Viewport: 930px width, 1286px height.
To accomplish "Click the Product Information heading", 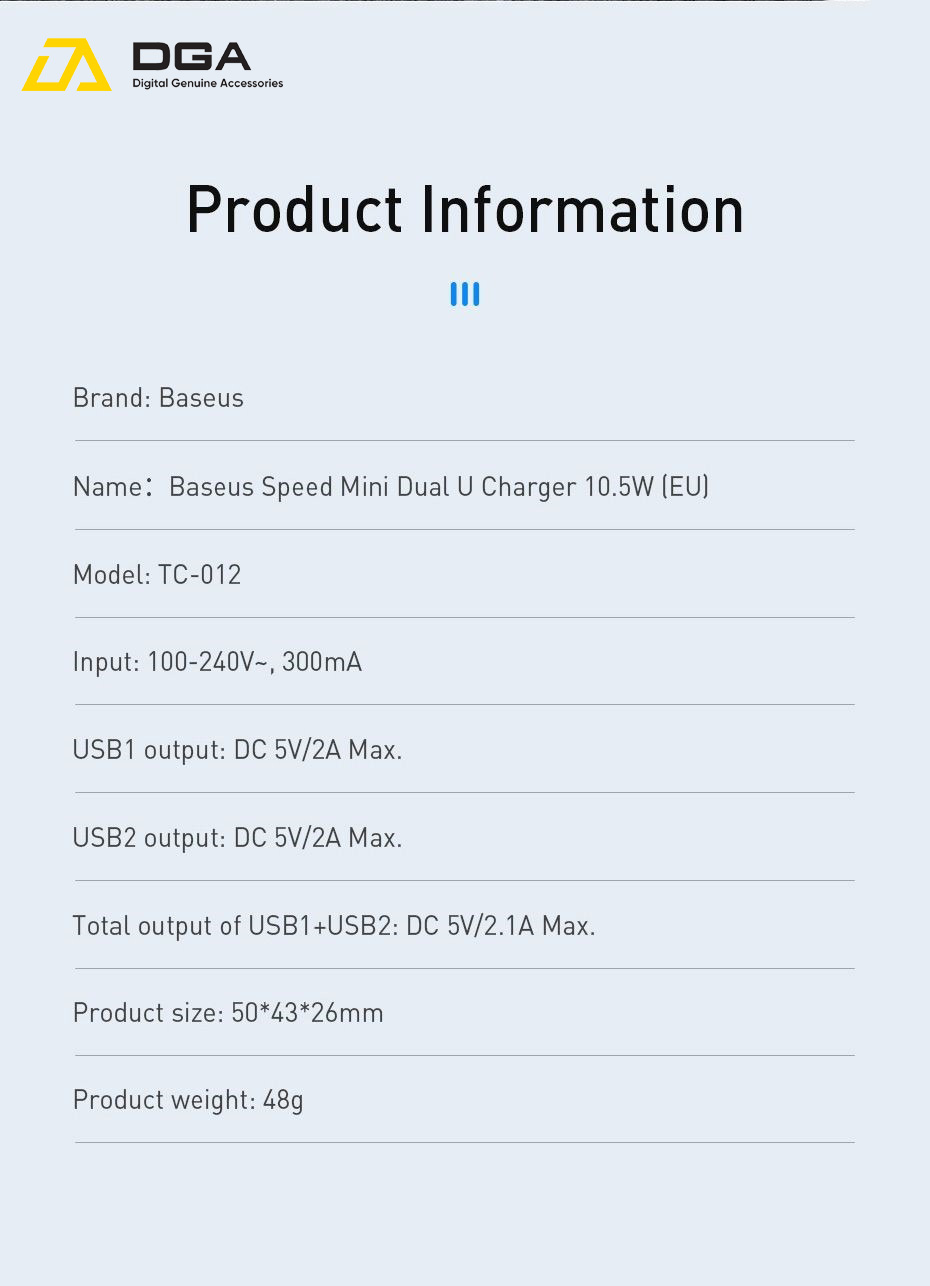I will [465, 210].
